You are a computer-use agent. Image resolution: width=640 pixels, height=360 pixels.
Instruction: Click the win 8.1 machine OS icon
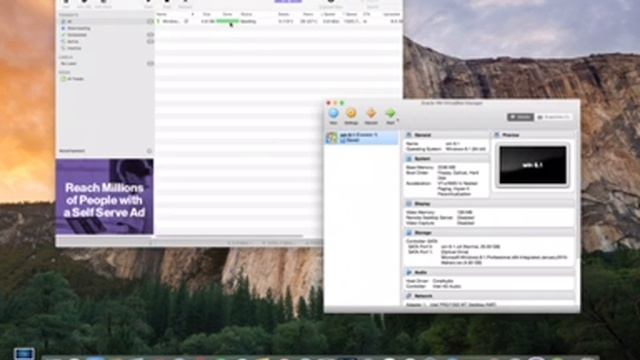click(331, 138)
